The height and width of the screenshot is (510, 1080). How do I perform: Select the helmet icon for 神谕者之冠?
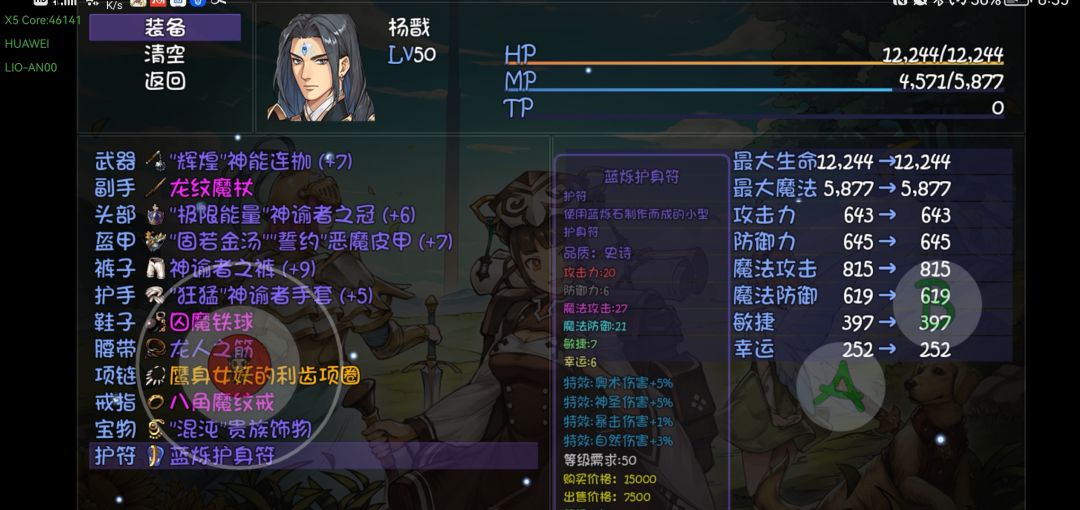[156, 215]
